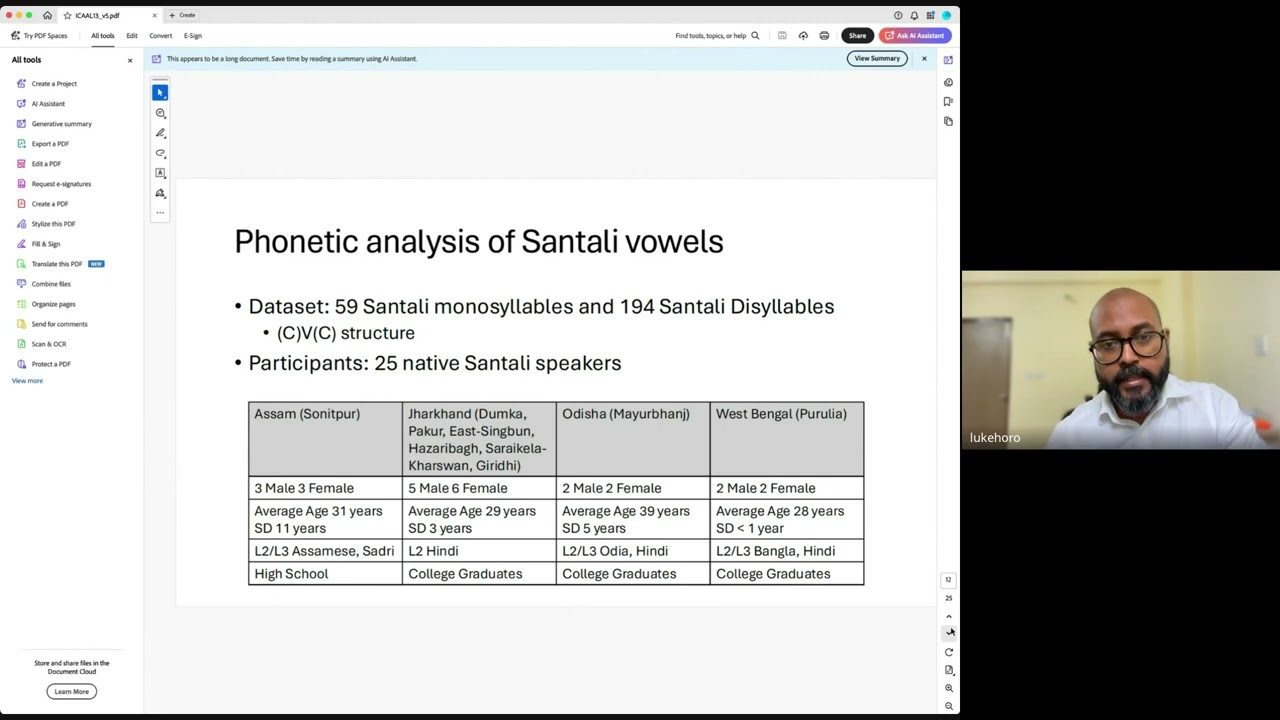
Task: Click View more tools link
Action: pos(27,380)
